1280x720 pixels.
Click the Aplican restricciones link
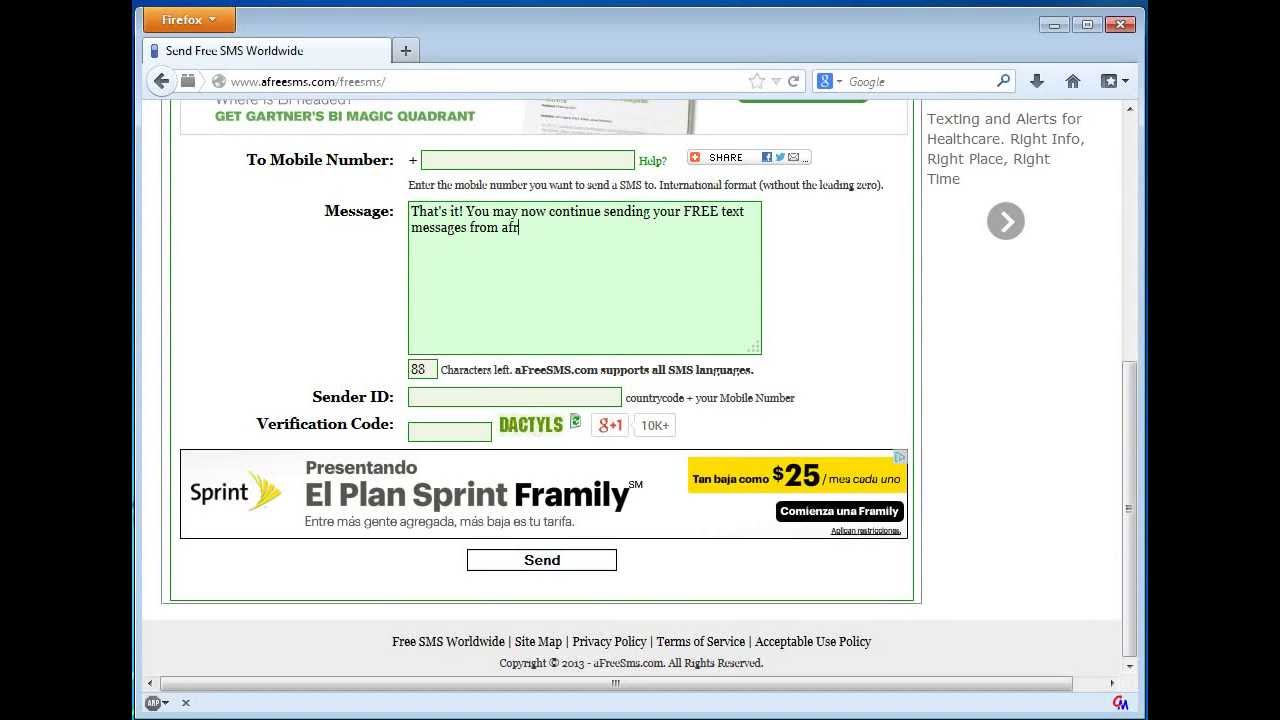[866, 531]
